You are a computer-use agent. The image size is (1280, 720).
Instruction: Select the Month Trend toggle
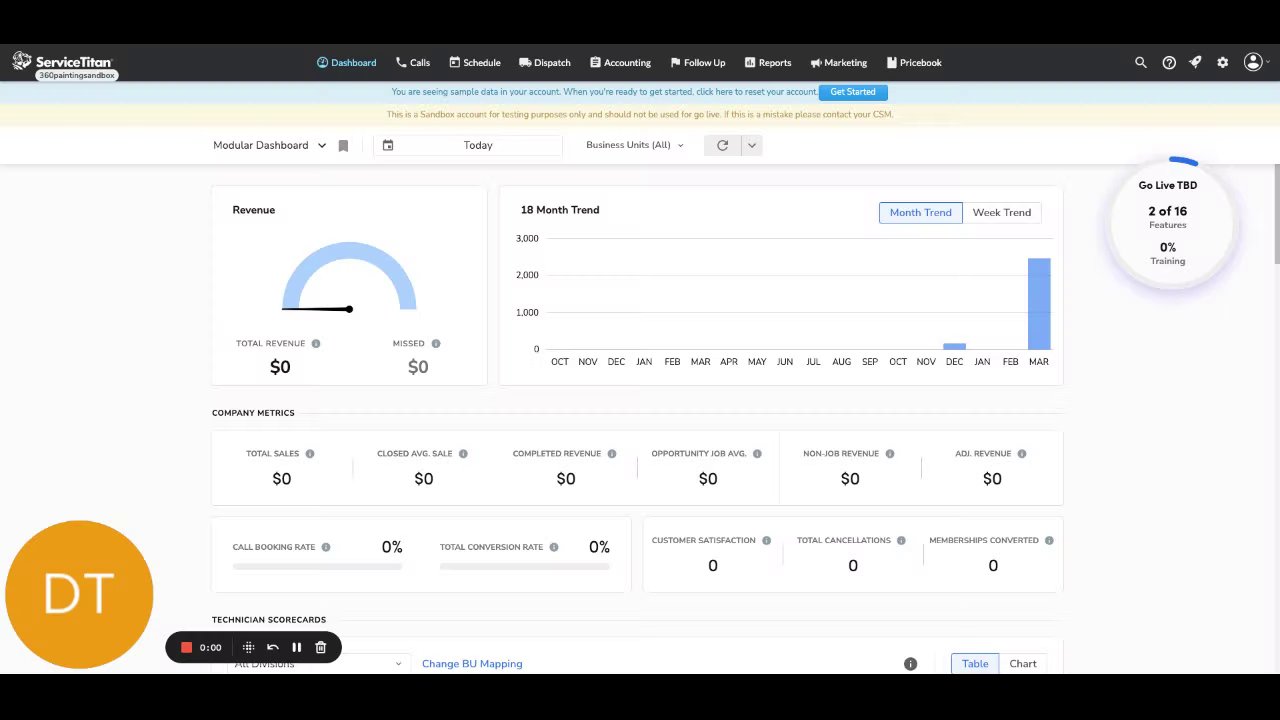pyautogui.click(x=920, y=212)
